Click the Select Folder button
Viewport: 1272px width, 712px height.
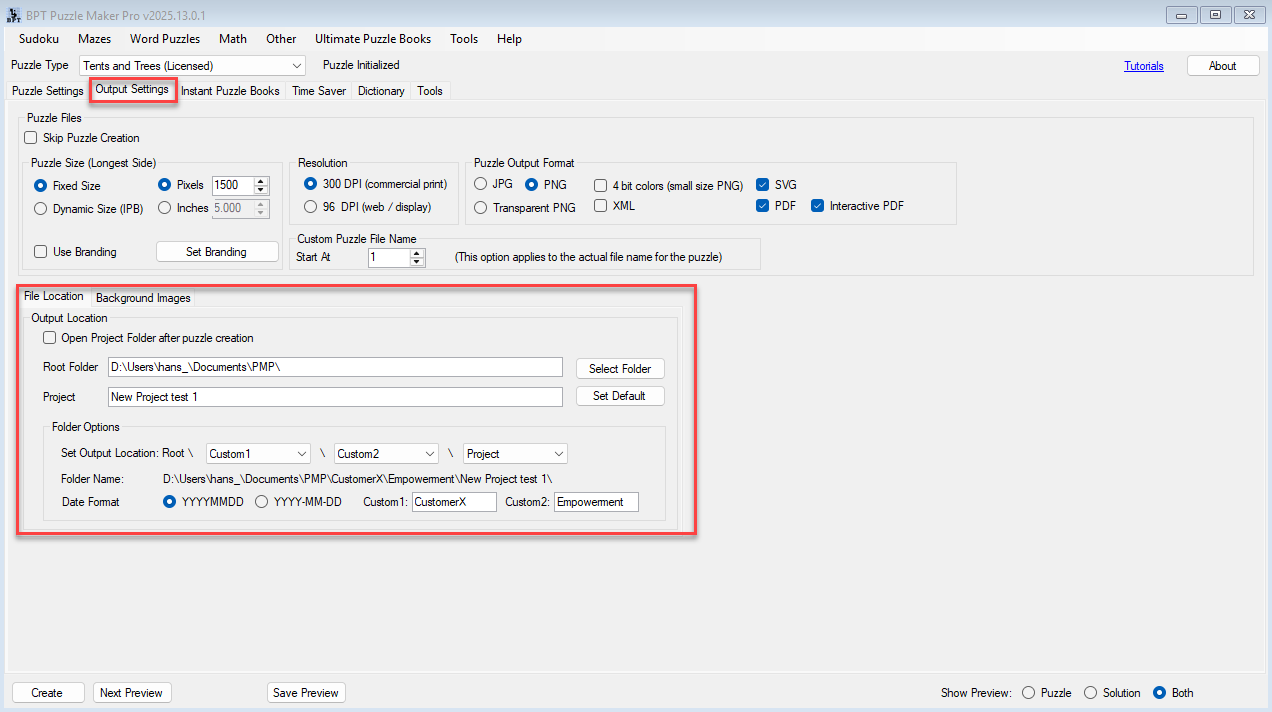(620, 369)
